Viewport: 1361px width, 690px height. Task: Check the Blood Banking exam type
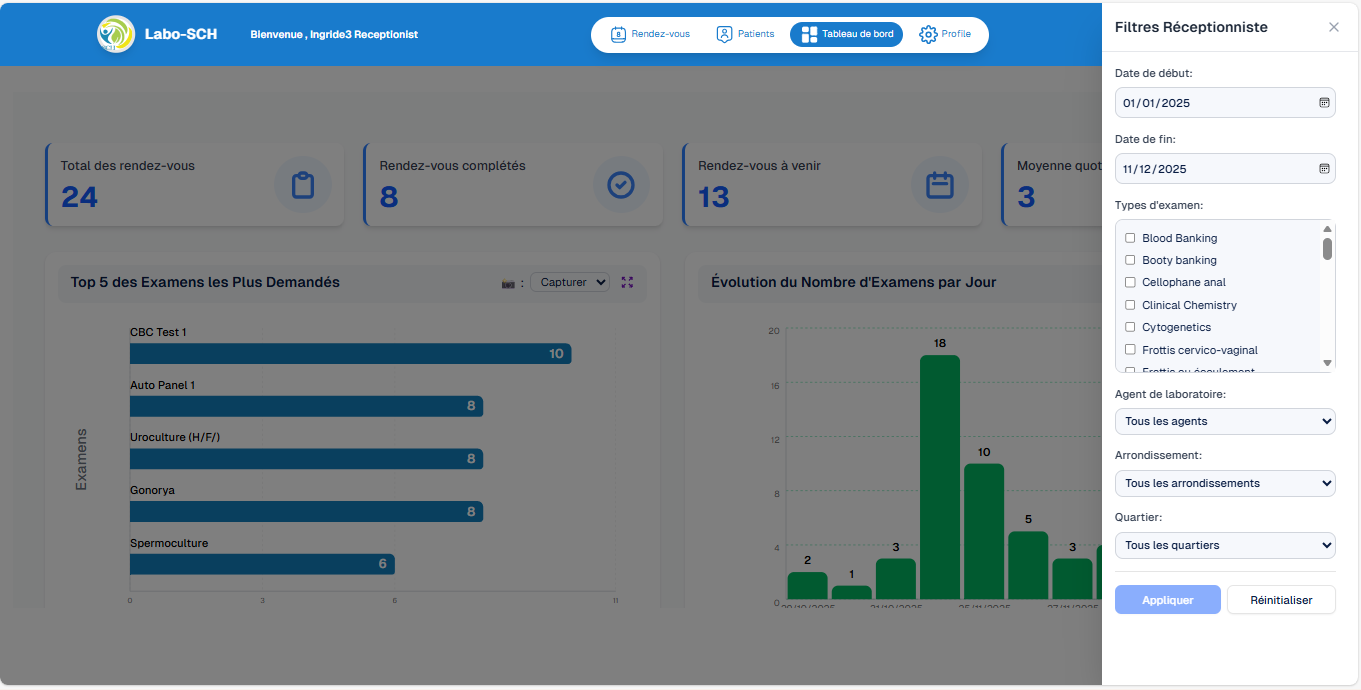[1130, 238]
